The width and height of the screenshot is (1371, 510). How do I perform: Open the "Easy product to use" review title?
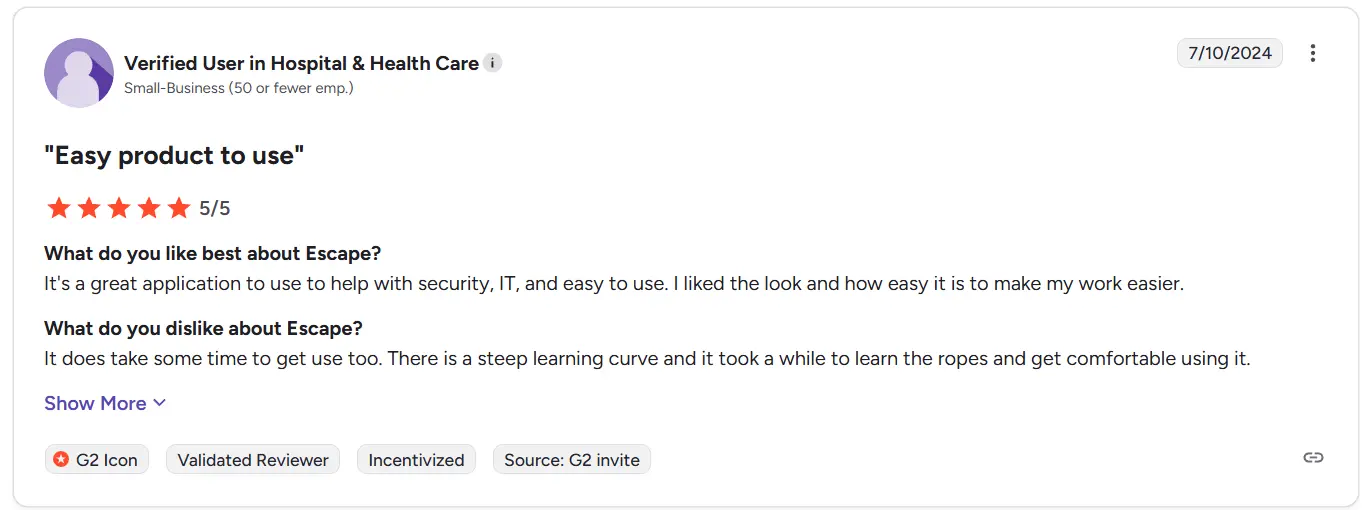(x=174, y=156)
